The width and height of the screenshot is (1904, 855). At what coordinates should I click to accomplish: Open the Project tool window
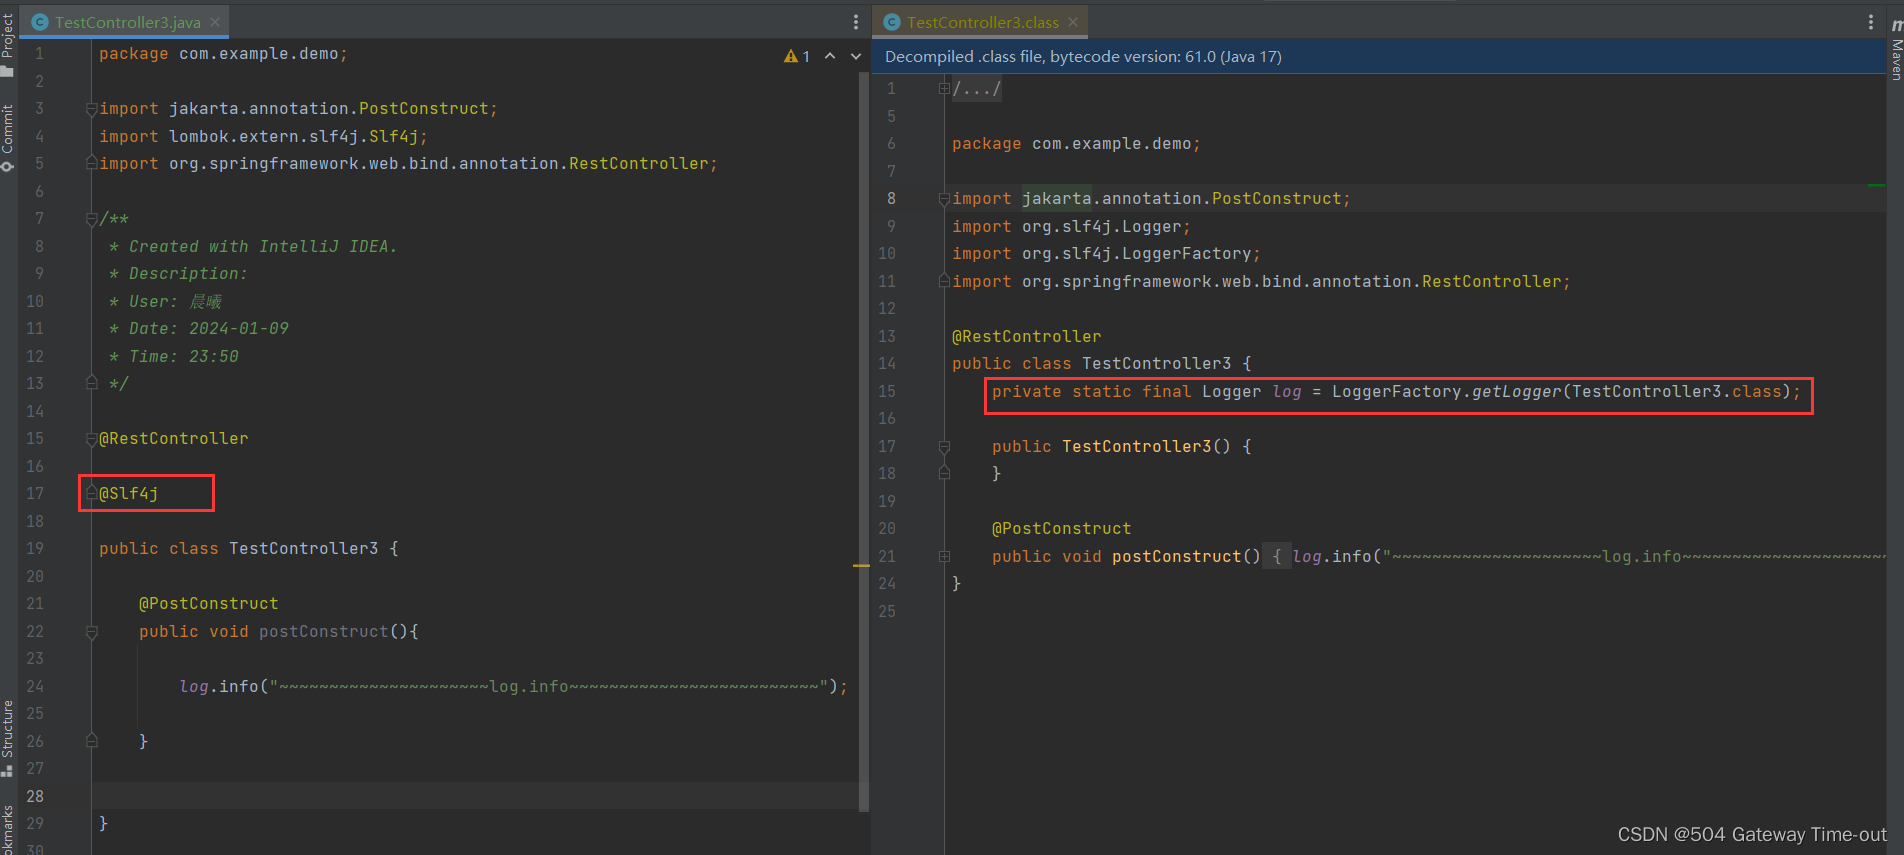pyautogui.click(x=8, y=45)
